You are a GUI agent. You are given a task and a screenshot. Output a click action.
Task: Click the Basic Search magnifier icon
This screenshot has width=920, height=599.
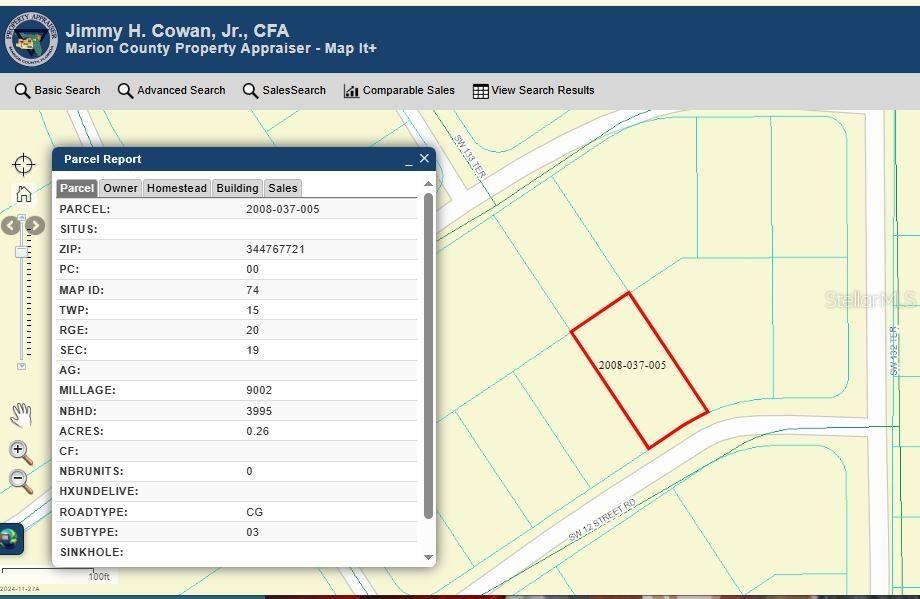[22, 90]
